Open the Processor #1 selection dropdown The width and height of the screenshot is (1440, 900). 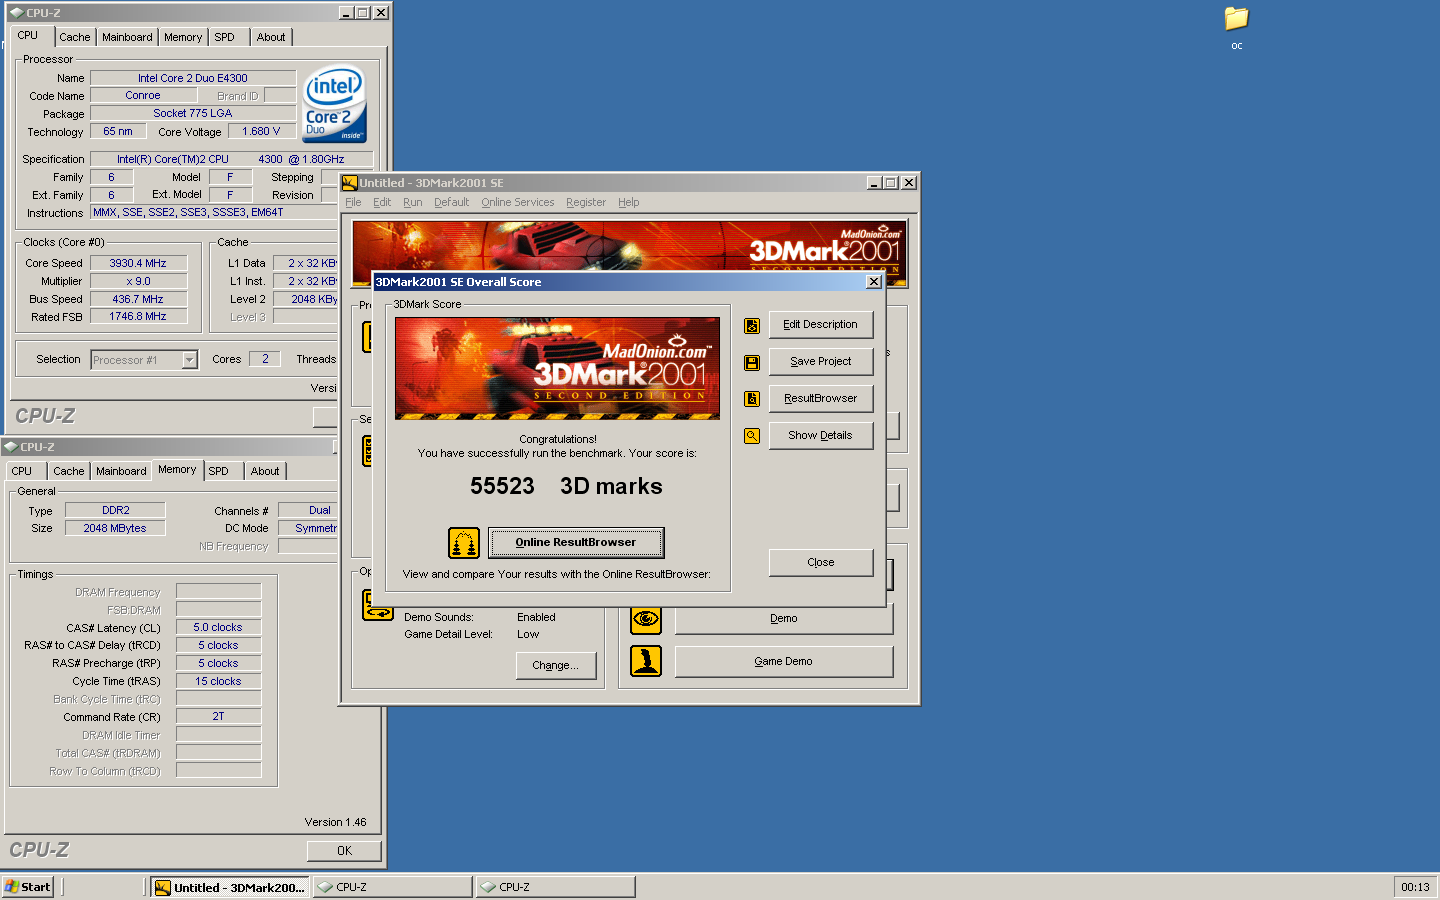click(x=190, y=360)
